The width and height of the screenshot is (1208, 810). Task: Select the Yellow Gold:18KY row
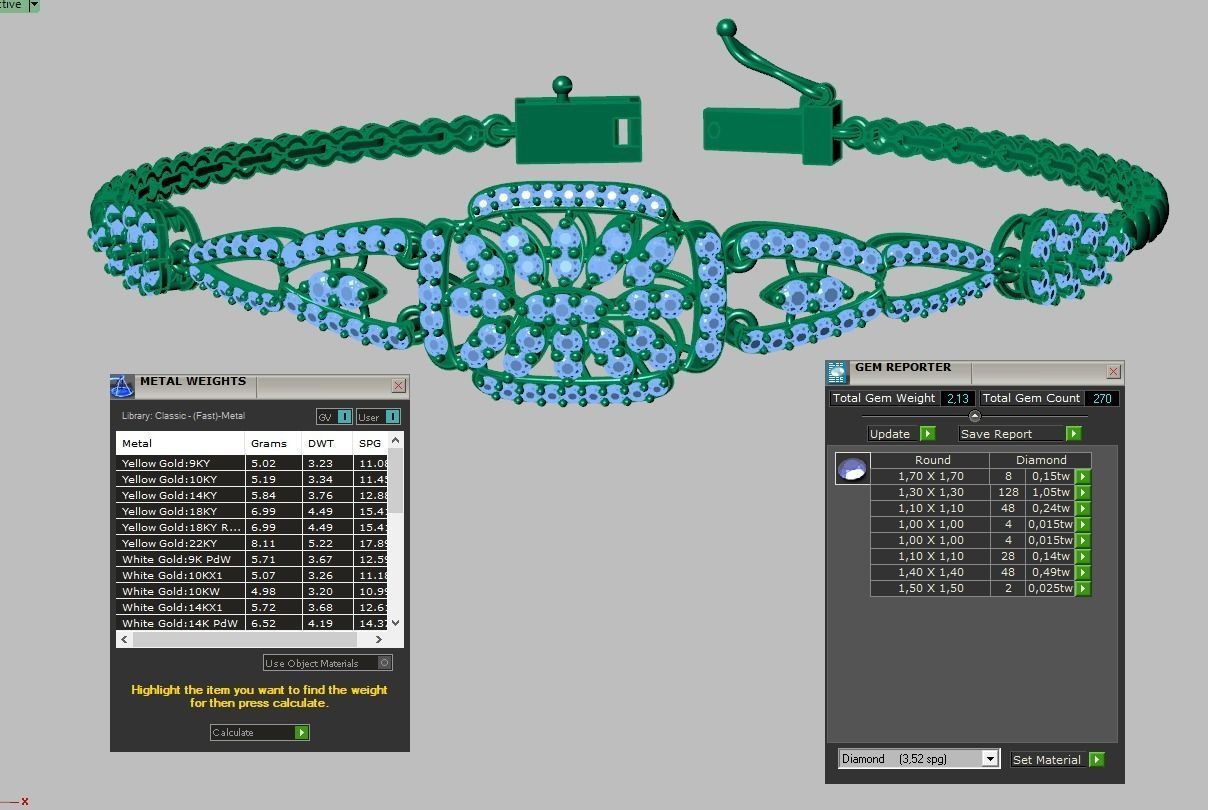(252, 511)
